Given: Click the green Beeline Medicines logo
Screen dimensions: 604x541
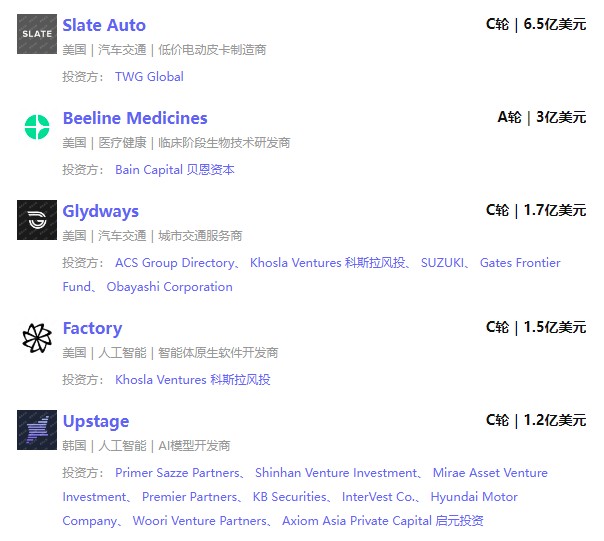Looking at the screenshot, I should pos(37,127).
